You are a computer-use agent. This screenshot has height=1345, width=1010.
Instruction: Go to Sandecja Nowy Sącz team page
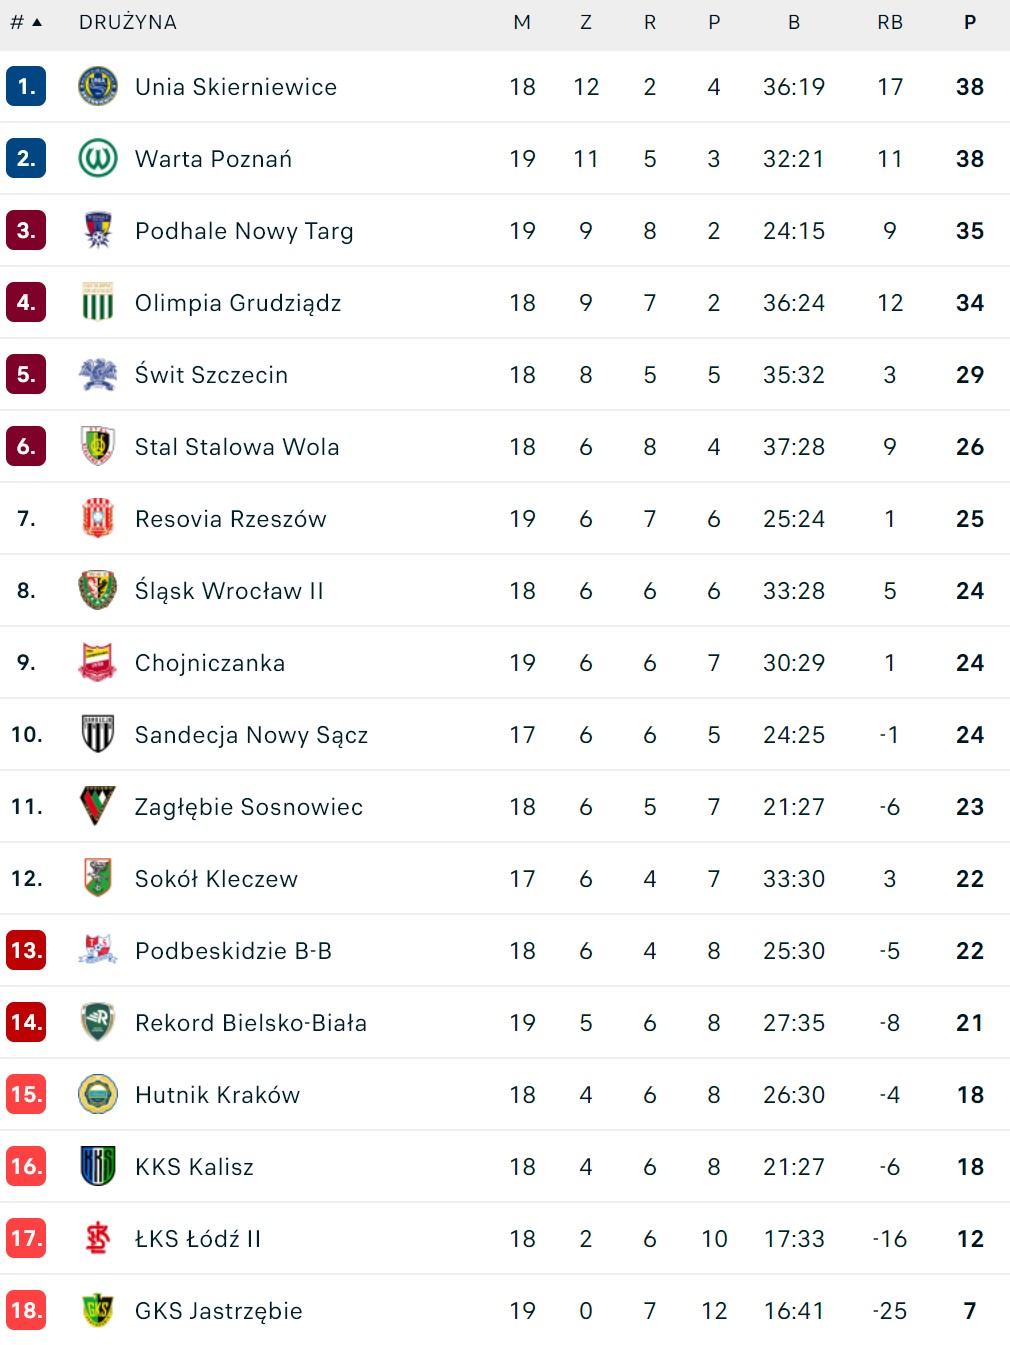[251, 735]
